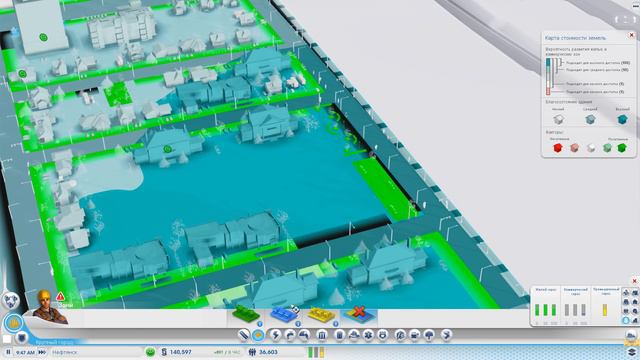Click the green smiley on blue house roof
The height and width of the screenshot is (360, 640).
click(167, 149)
